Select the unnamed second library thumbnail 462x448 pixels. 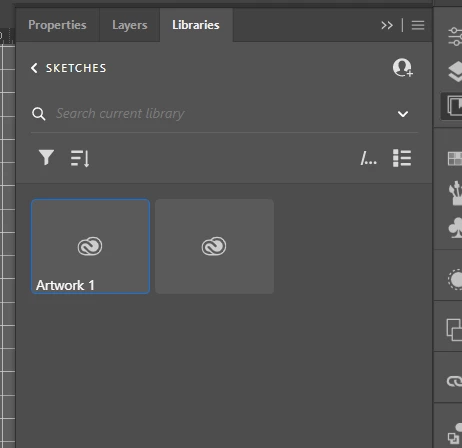[214, 246]
